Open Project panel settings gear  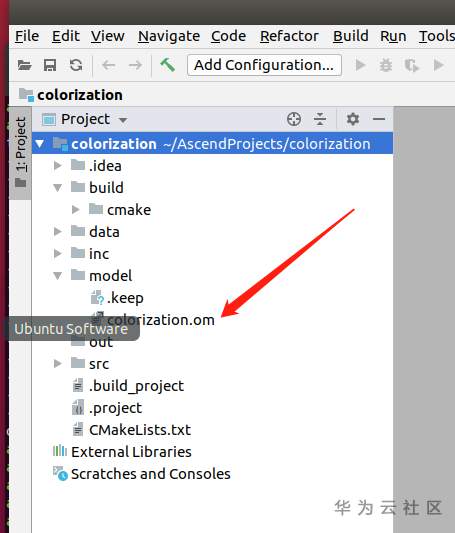pyautogui.click(x=353, y=119)
